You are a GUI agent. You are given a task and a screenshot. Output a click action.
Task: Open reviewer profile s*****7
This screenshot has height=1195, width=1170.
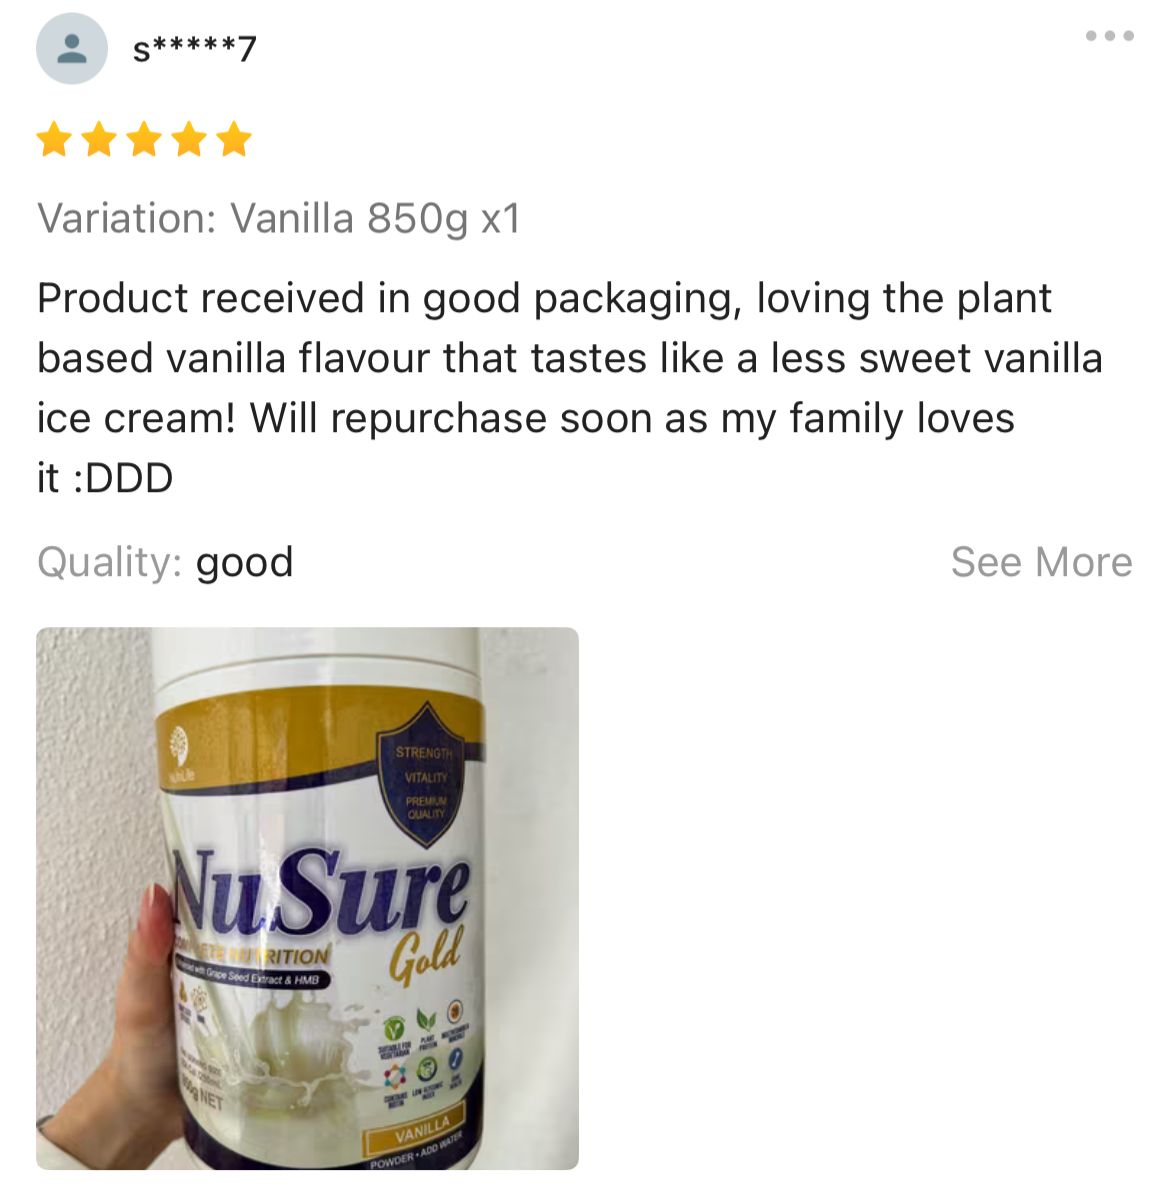point(194,50)
